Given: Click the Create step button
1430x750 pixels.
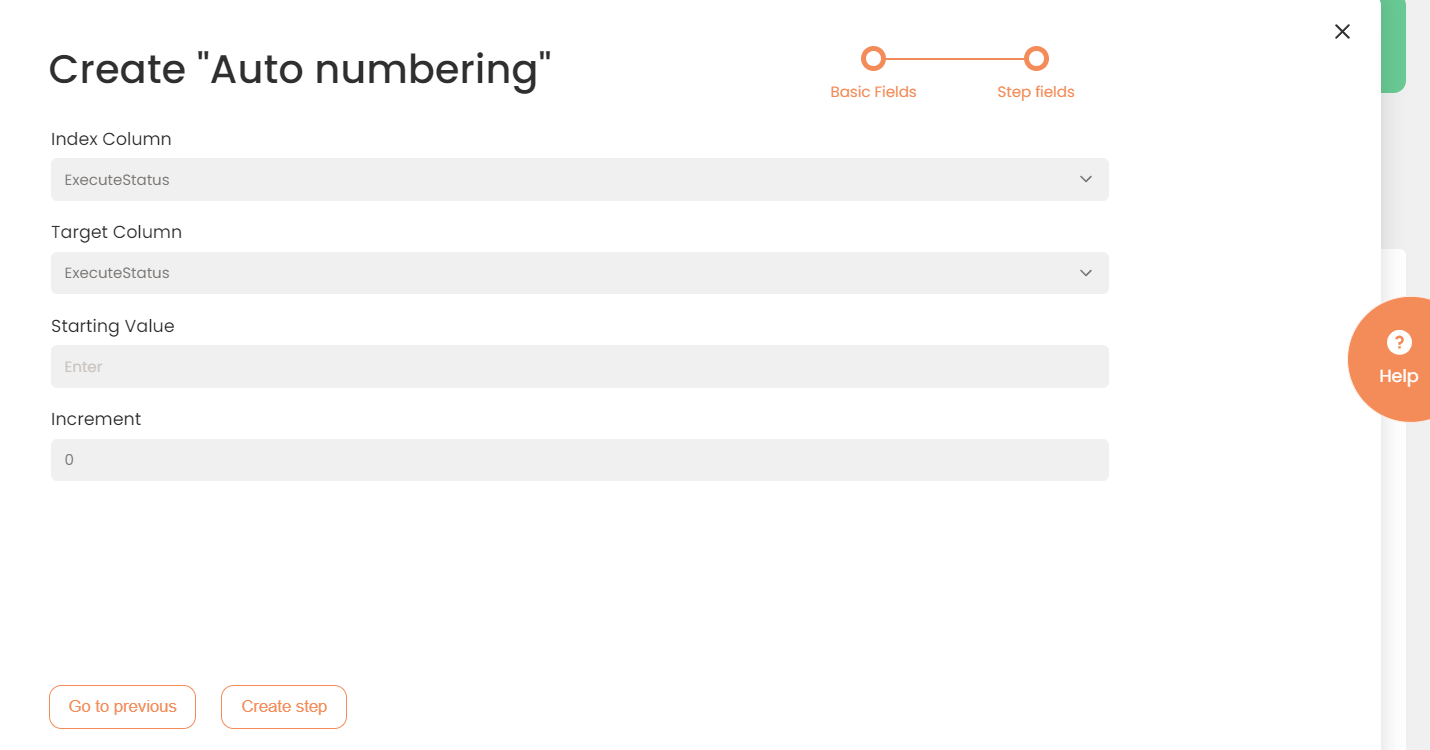Looking at the screenshot, I should tap(284, 707).
